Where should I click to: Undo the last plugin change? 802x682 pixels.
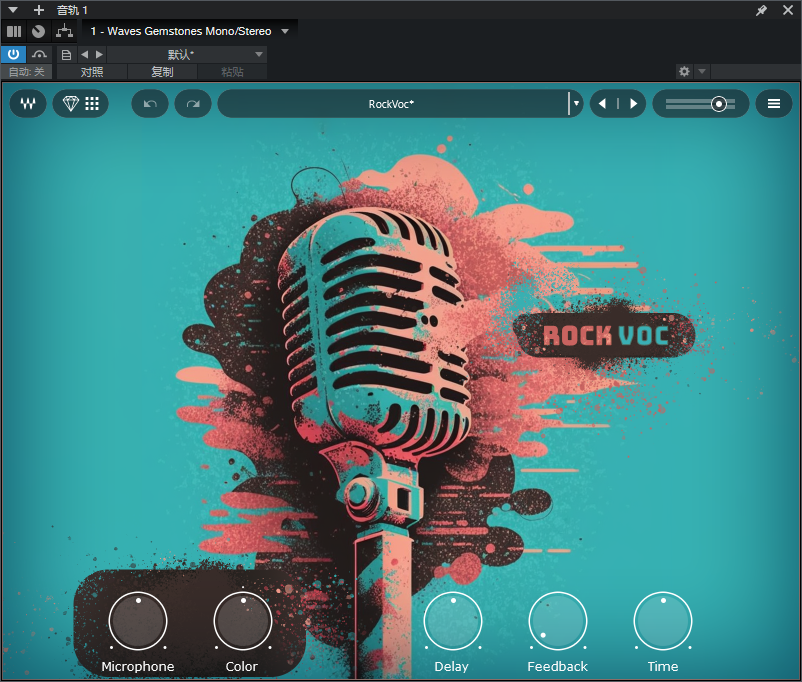tap(150, 104)
